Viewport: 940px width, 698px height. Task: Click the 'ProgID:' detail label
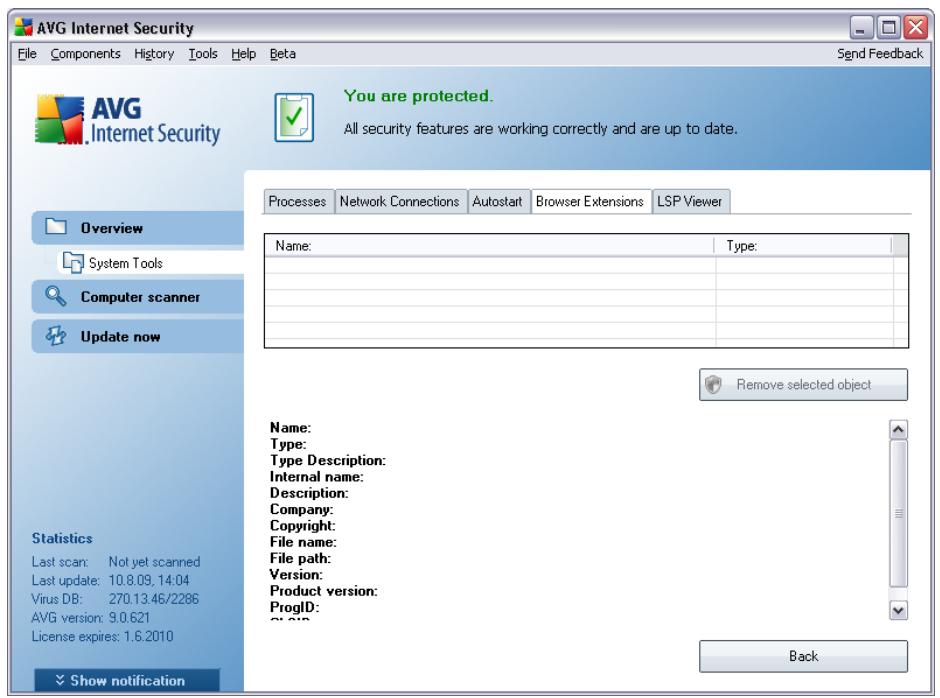click(294, 607)
